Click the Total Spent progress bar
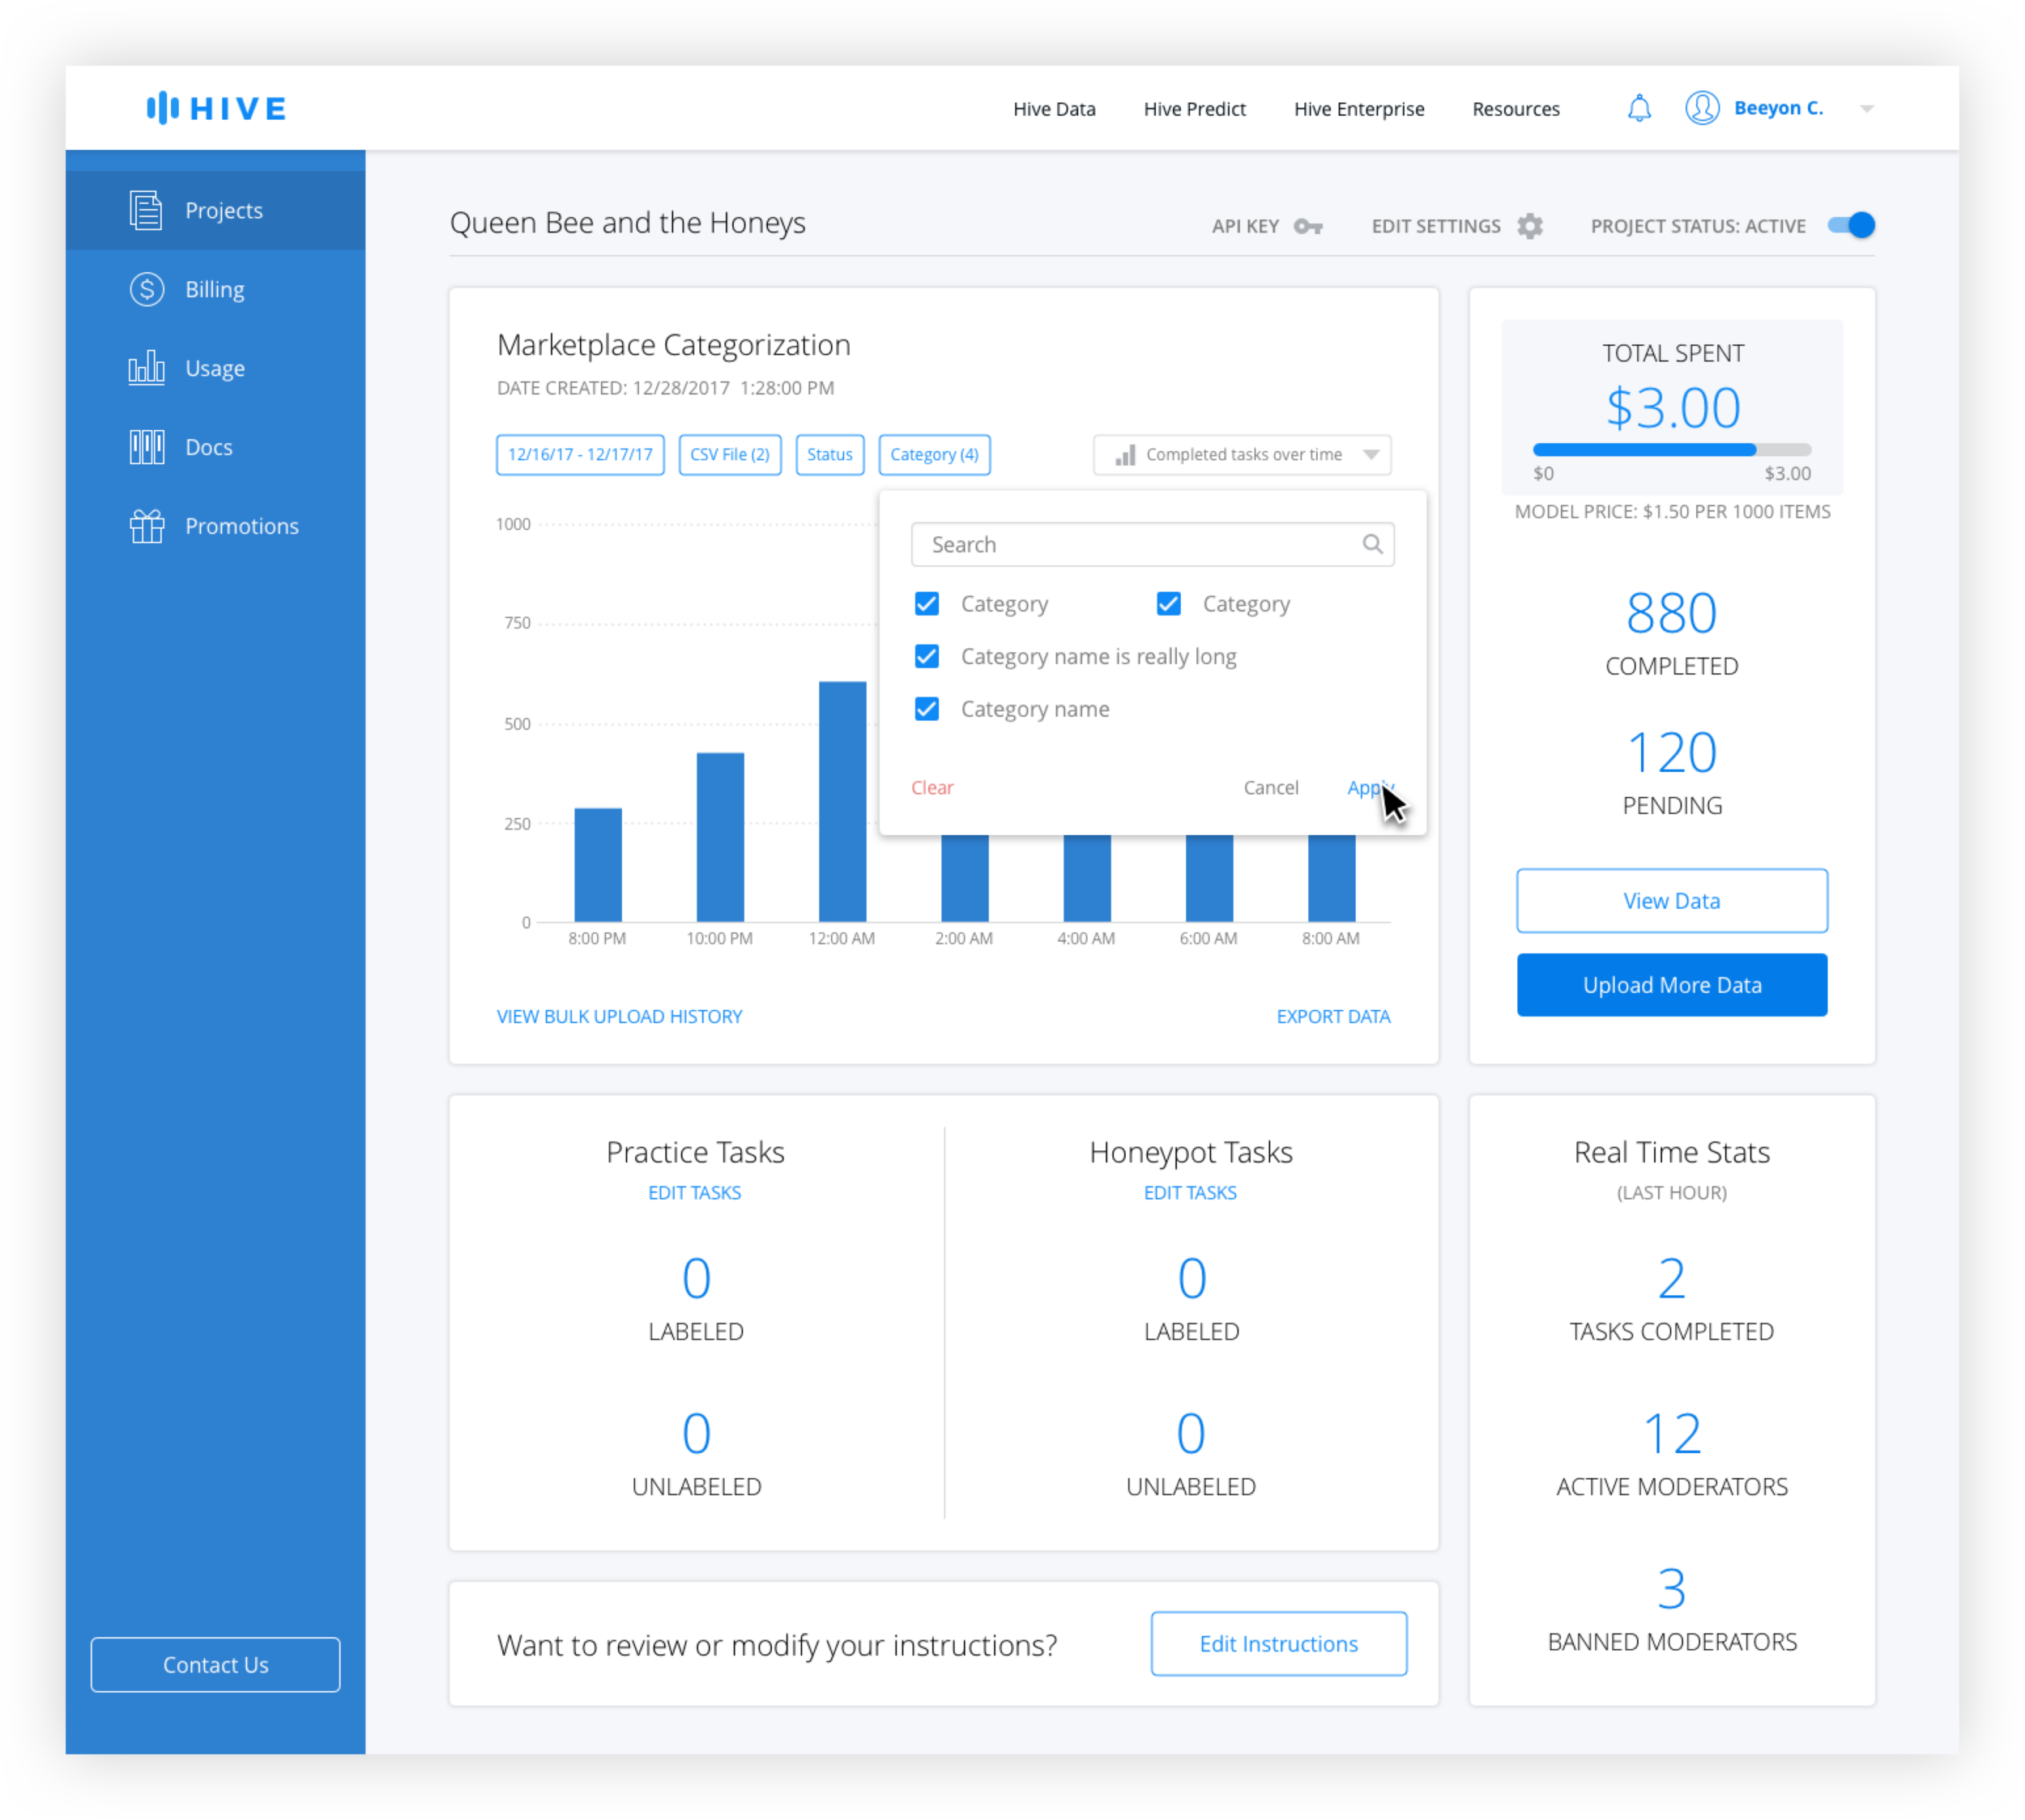2025x1820 pixels. pos(1671,449)
